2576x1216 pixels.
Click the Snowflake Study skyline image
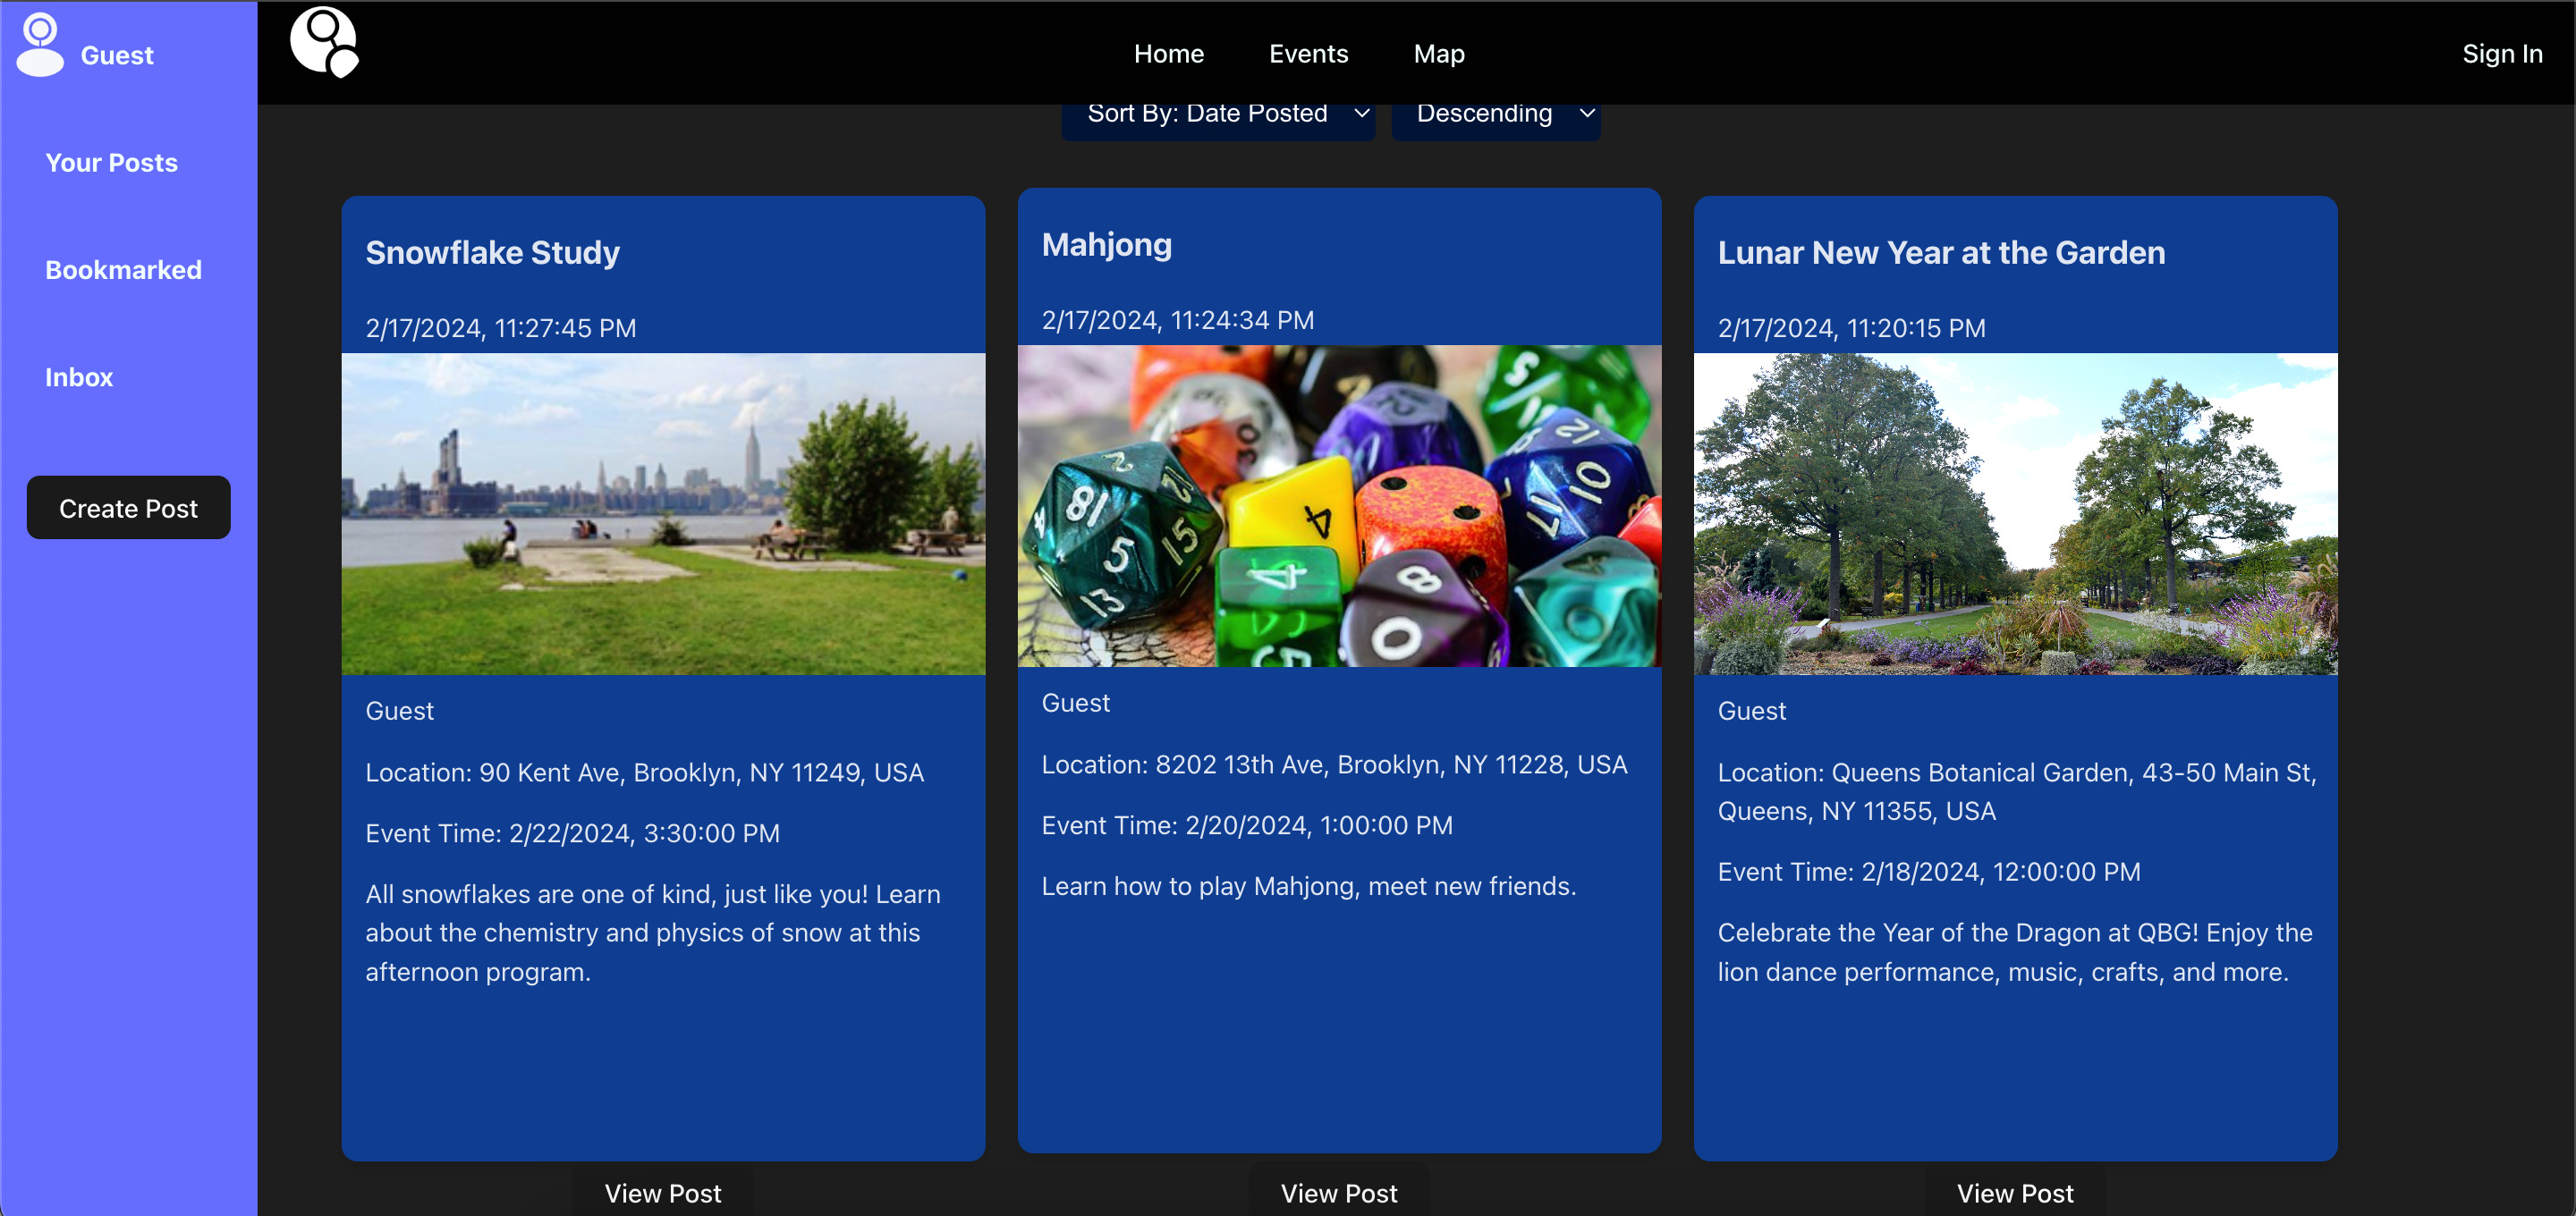click(663, 513)
